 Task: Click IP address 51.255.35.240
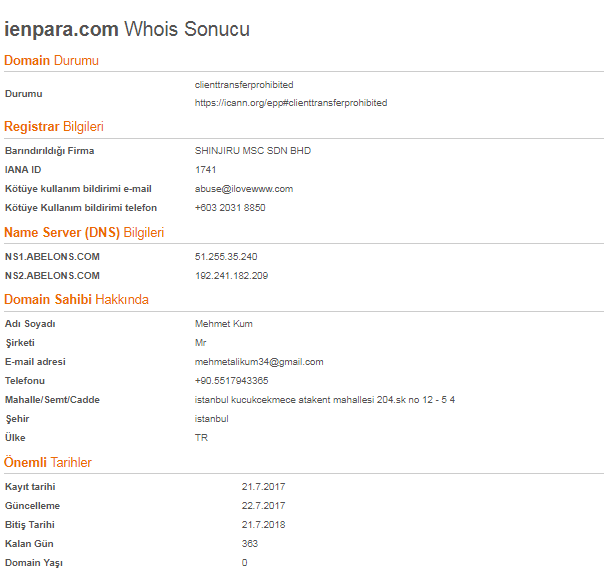point(226,257)
